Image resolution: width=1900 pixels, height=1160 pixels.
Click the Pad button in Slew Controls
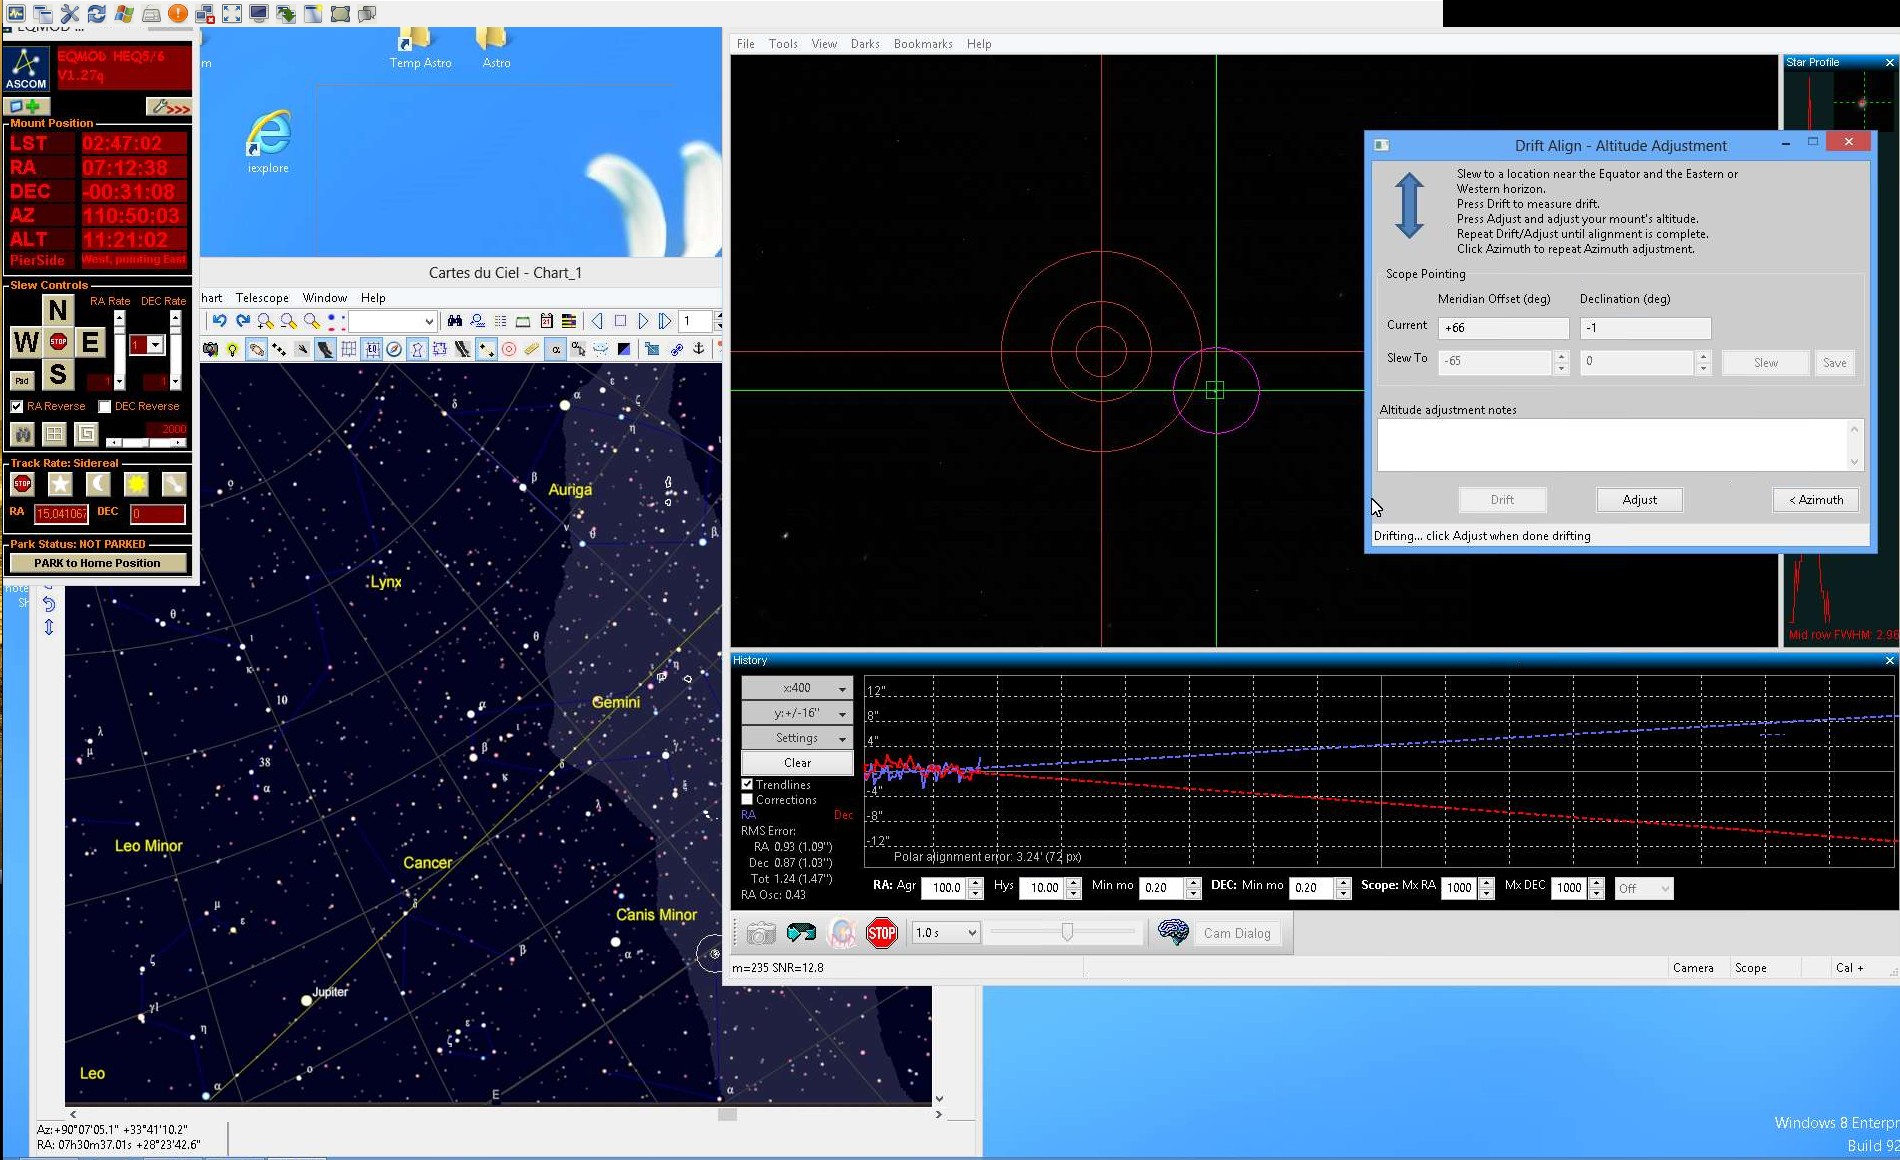coord(22,381)
